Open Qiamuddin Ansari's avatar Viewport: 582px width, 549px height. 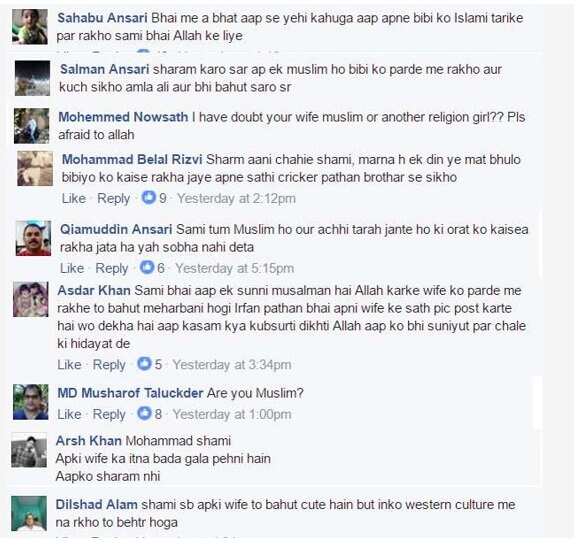pos(33,238)
